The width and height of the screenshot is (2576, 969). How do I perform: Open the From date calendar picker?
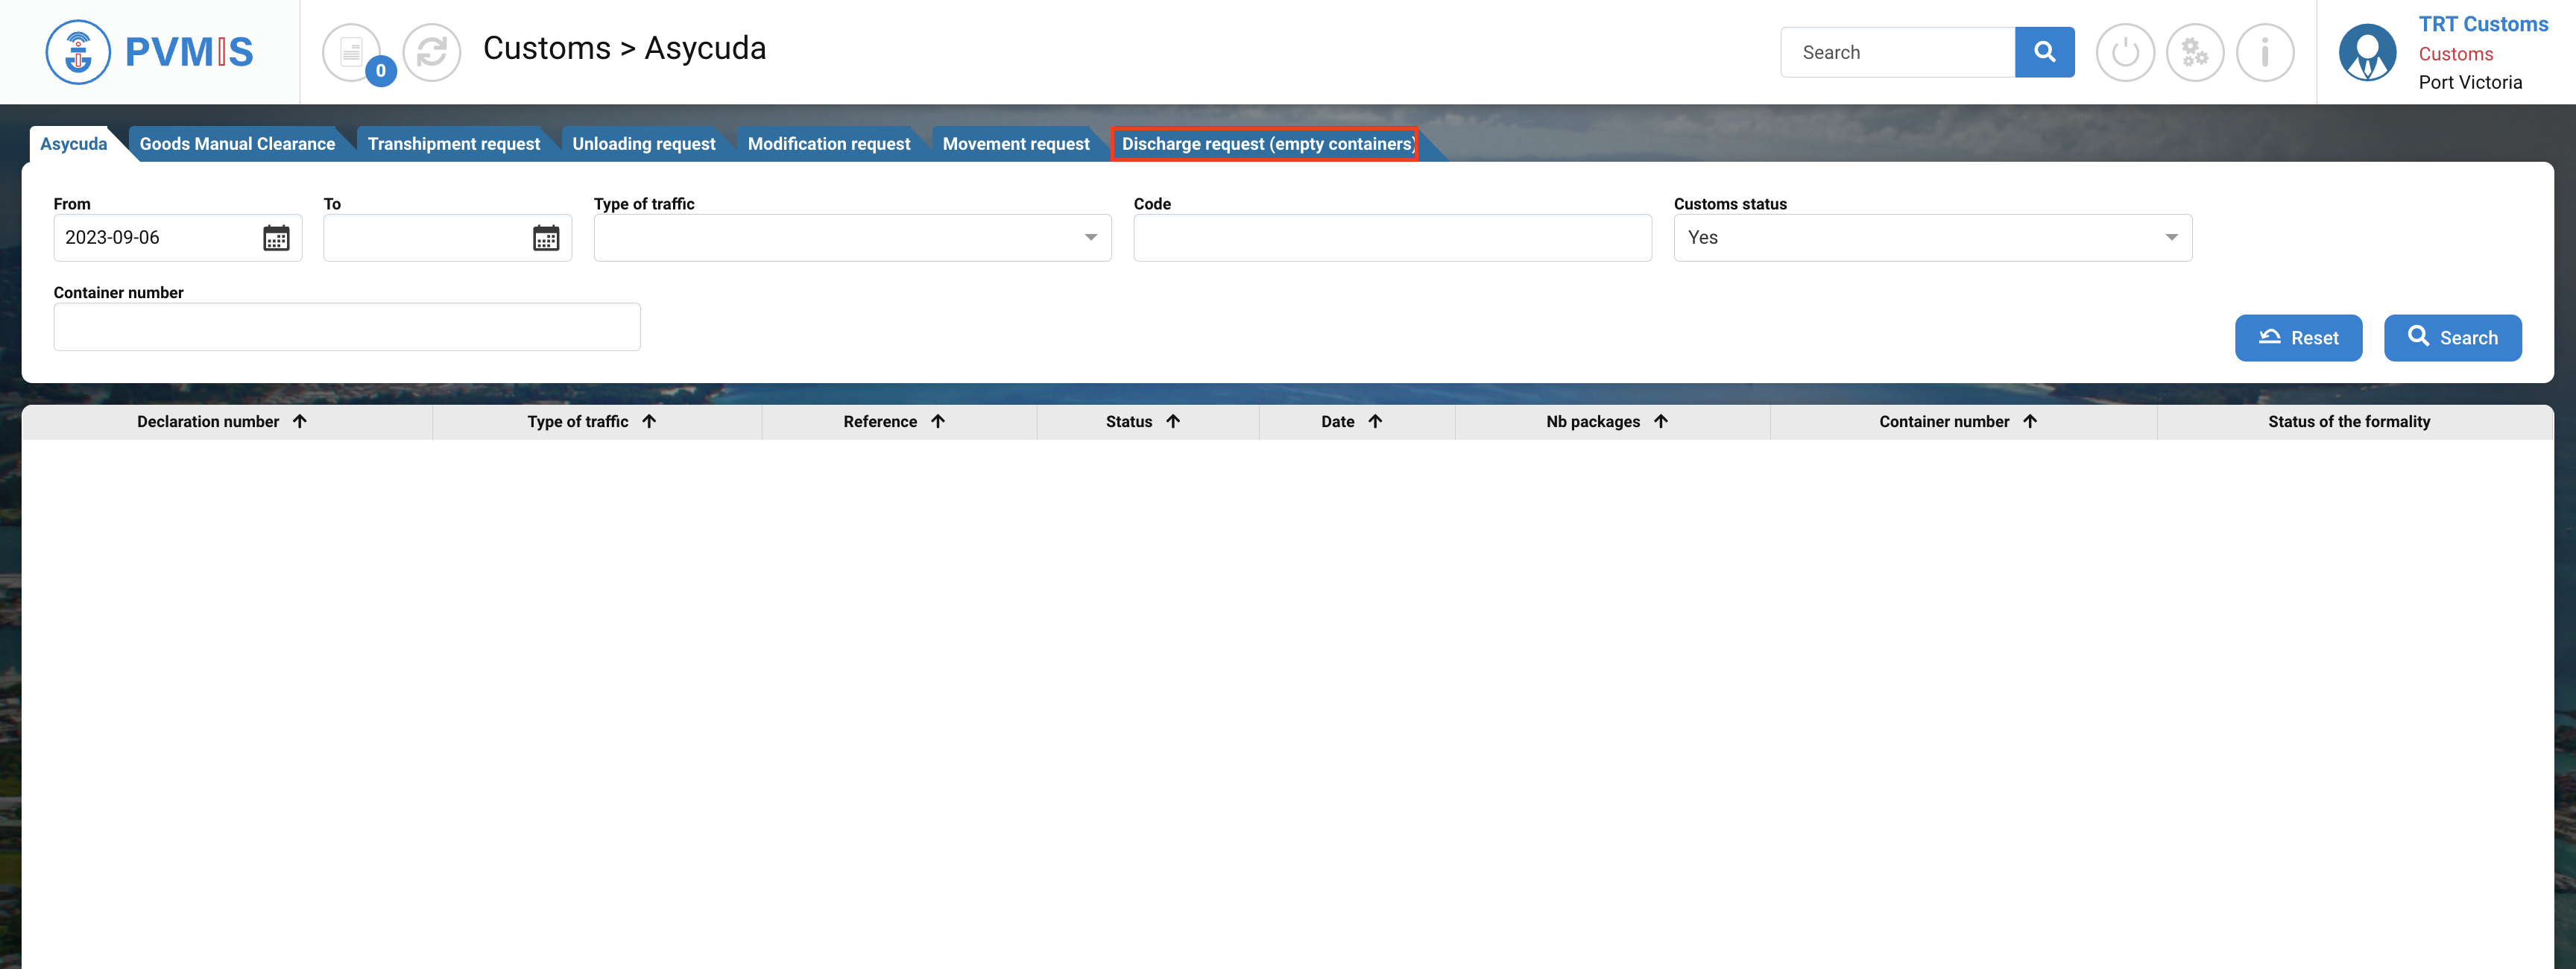[x=276, y=238]
